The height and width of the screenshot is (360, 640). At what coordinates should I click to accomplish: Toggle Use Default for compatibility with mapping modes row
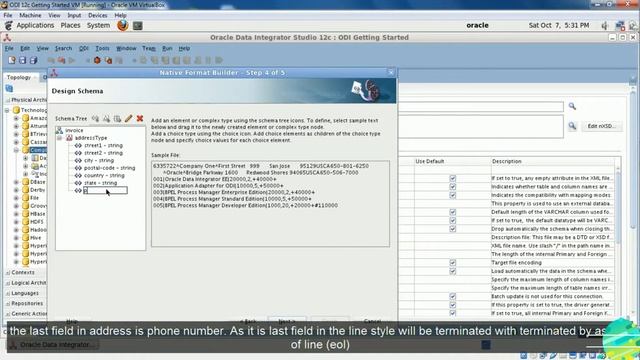click(x=453, y=195)
